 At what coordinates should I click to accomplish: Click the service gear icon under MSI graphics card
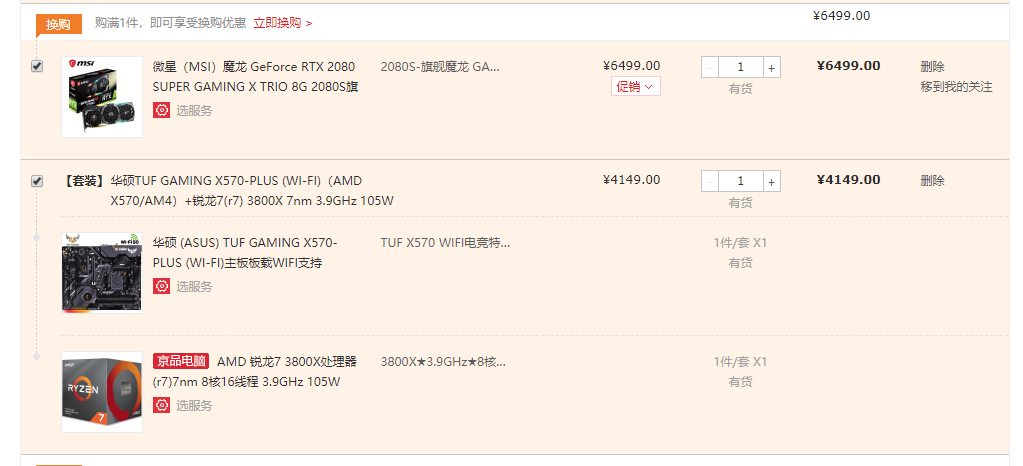click(161, 110)
